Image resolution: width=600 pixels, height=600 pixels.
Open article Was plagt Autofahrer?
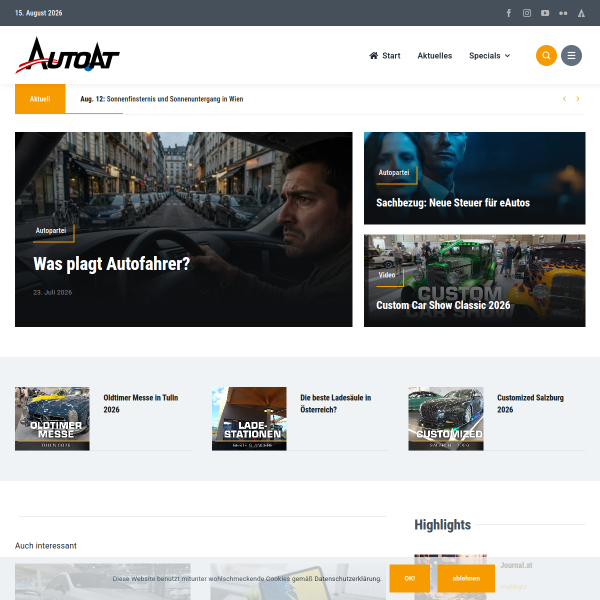pos(111,264)
